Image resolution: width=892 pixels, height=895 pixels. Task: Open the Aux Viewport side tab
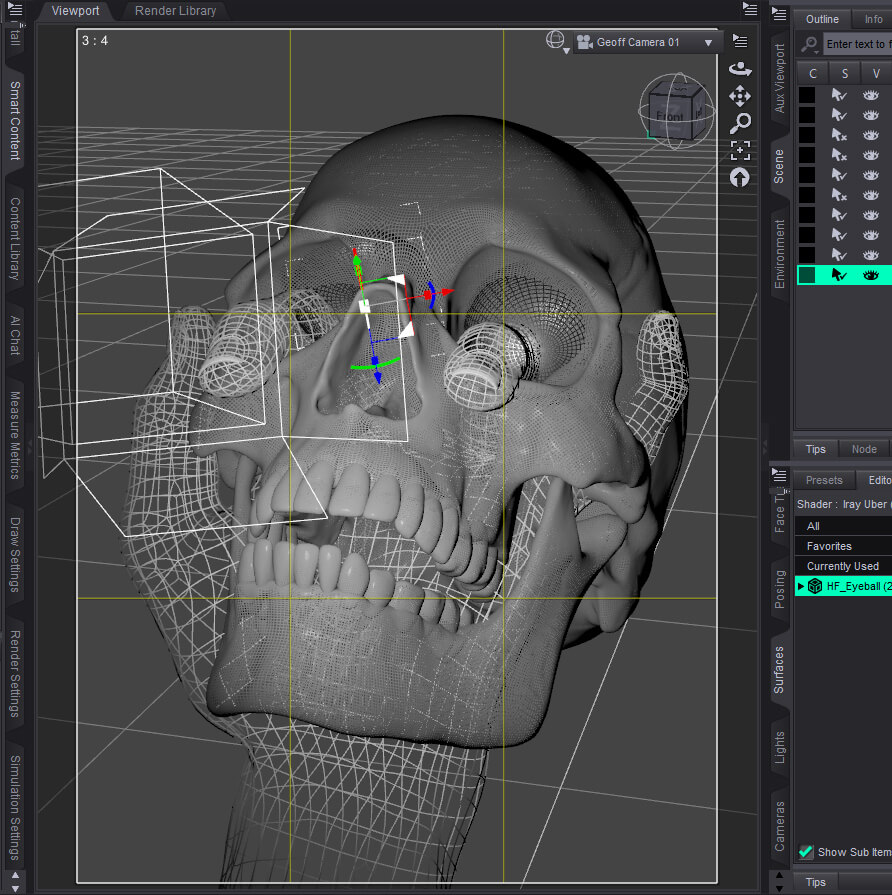tap(780, 78)
